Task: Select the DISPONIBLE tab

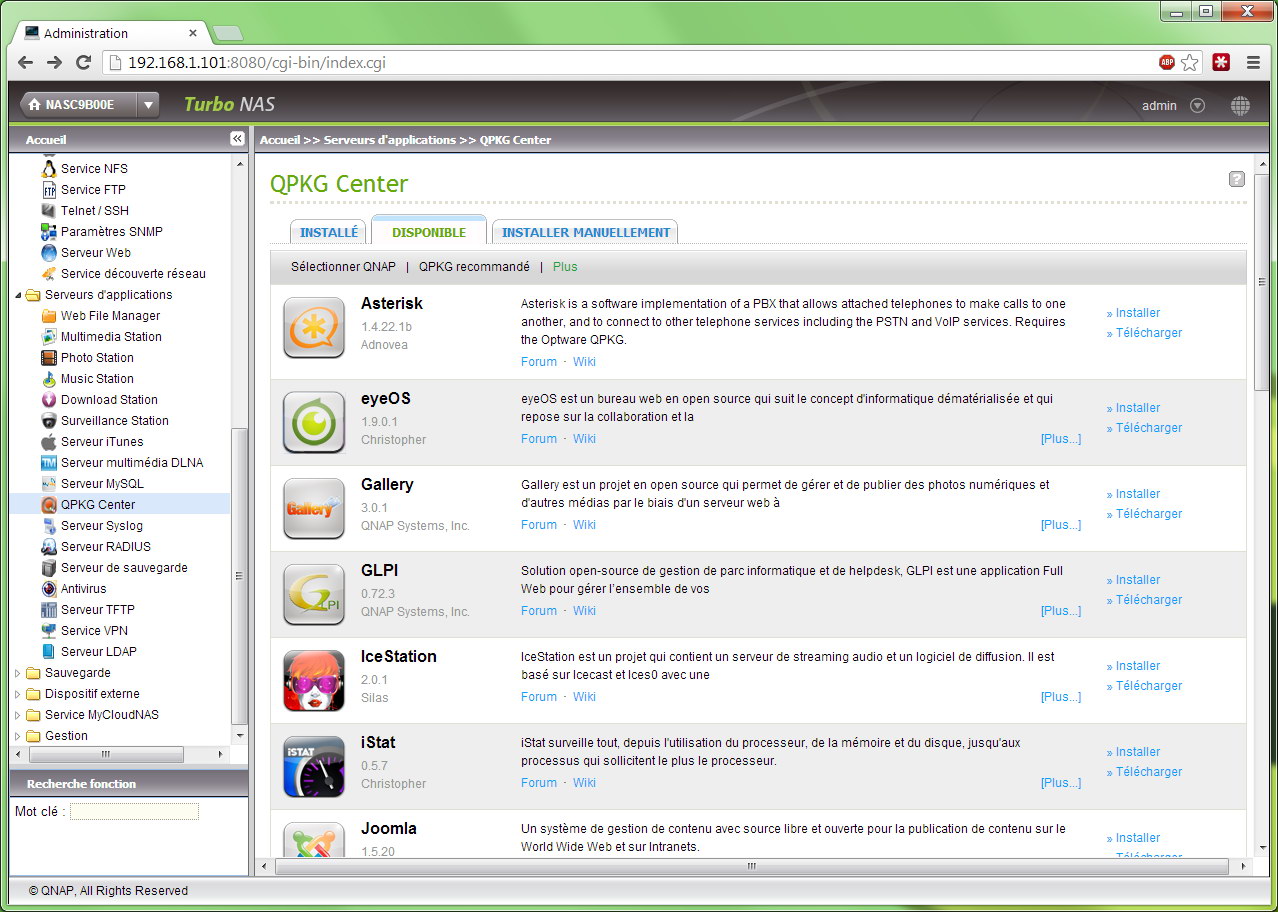Action: pos(429,232)
